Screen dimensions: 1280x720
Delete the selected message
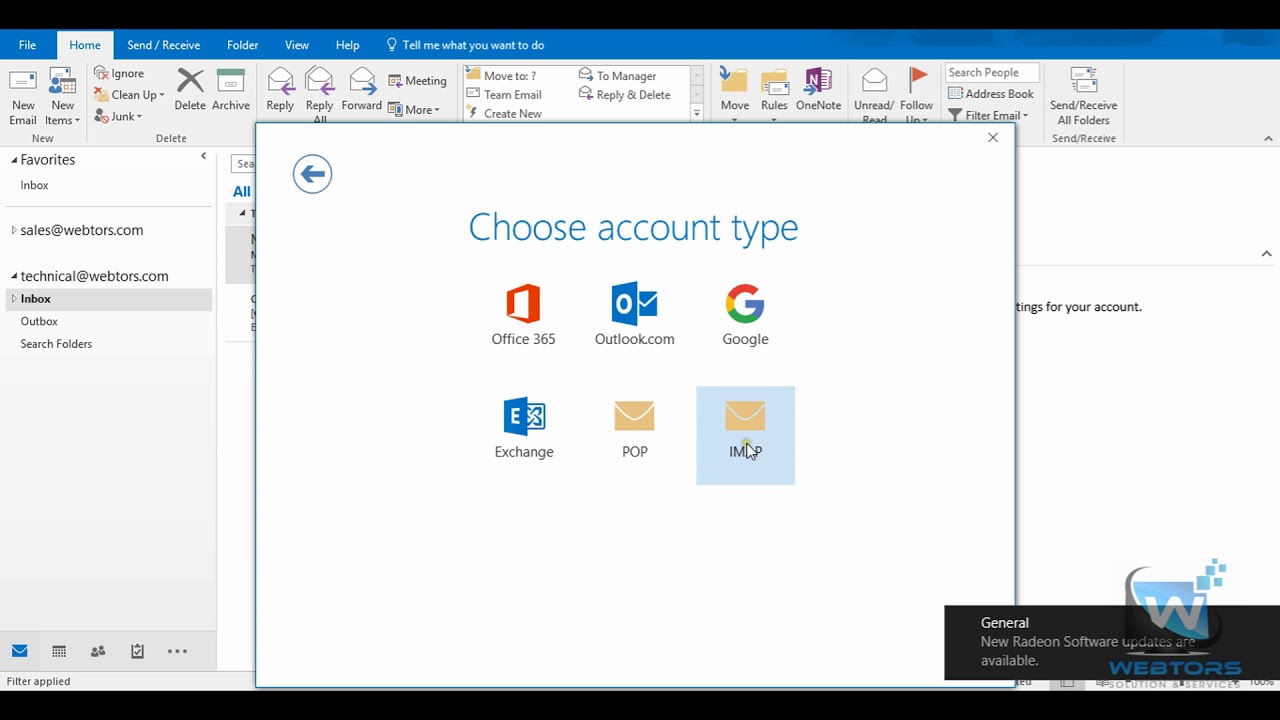190,90
